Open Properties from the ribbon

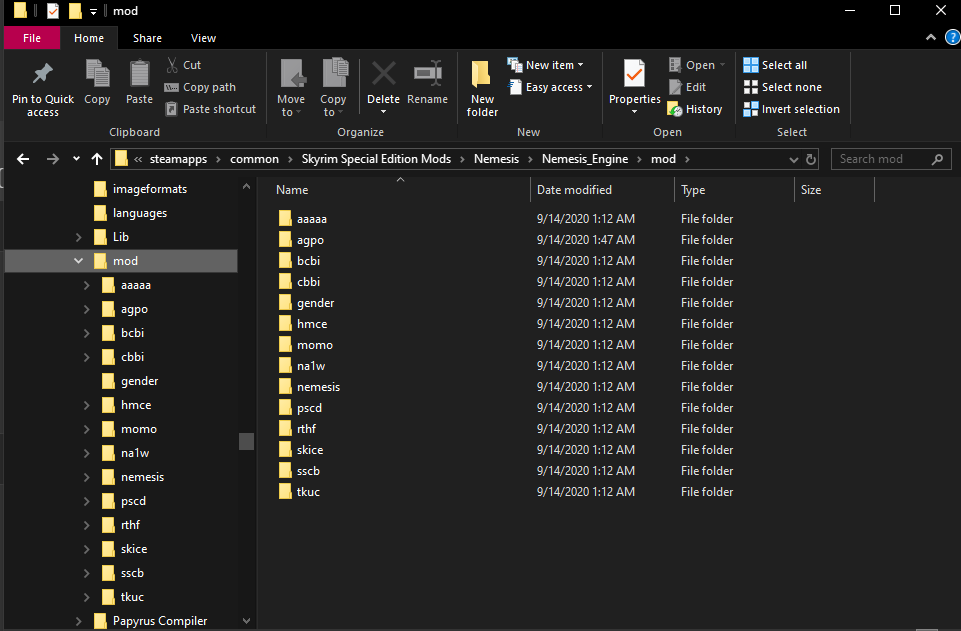click(634, 87)
